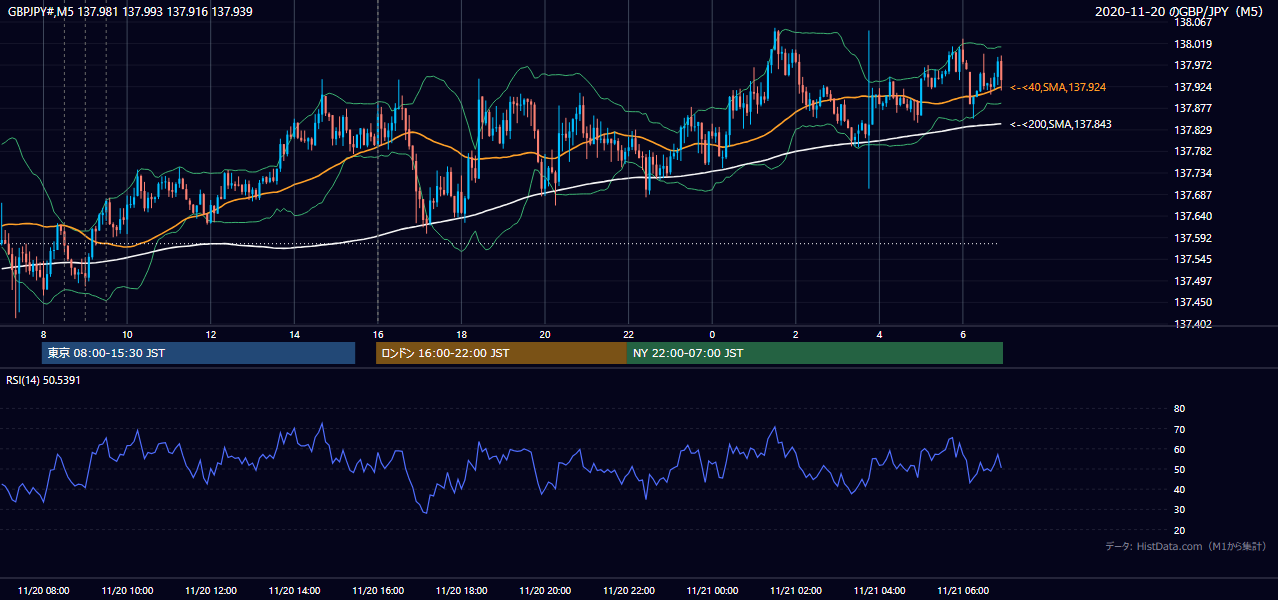Click hour label 8 under the price chart

(43, 334)
